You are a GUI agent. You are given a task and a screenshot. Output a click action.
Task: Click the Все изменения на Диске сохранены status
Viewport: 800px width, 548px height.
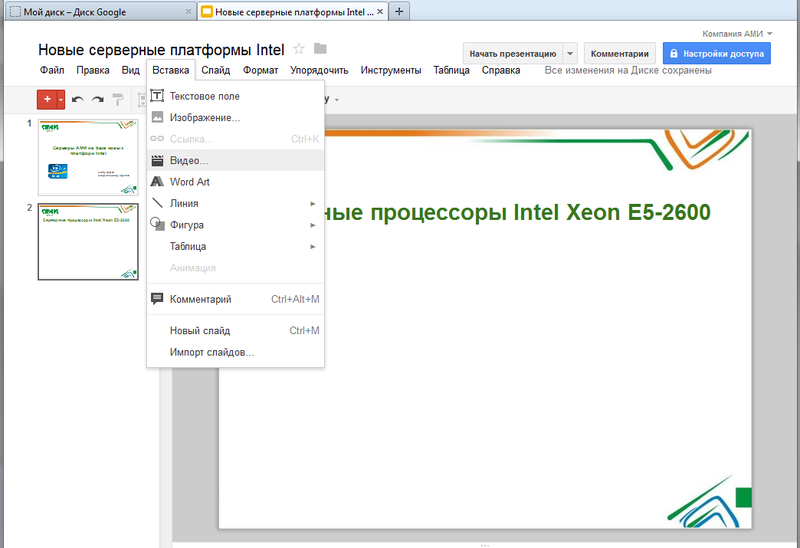(628, 70)
